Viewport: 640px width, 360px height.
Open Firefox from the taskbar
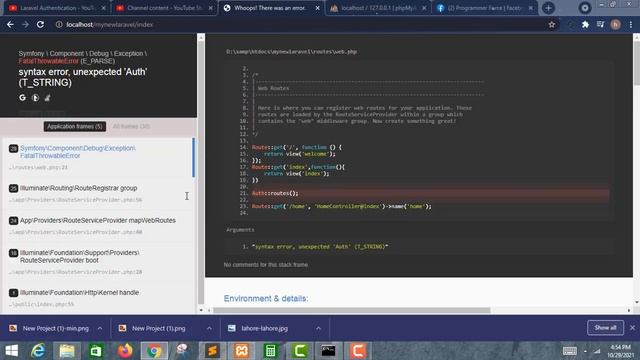click(x=126, y=351)
